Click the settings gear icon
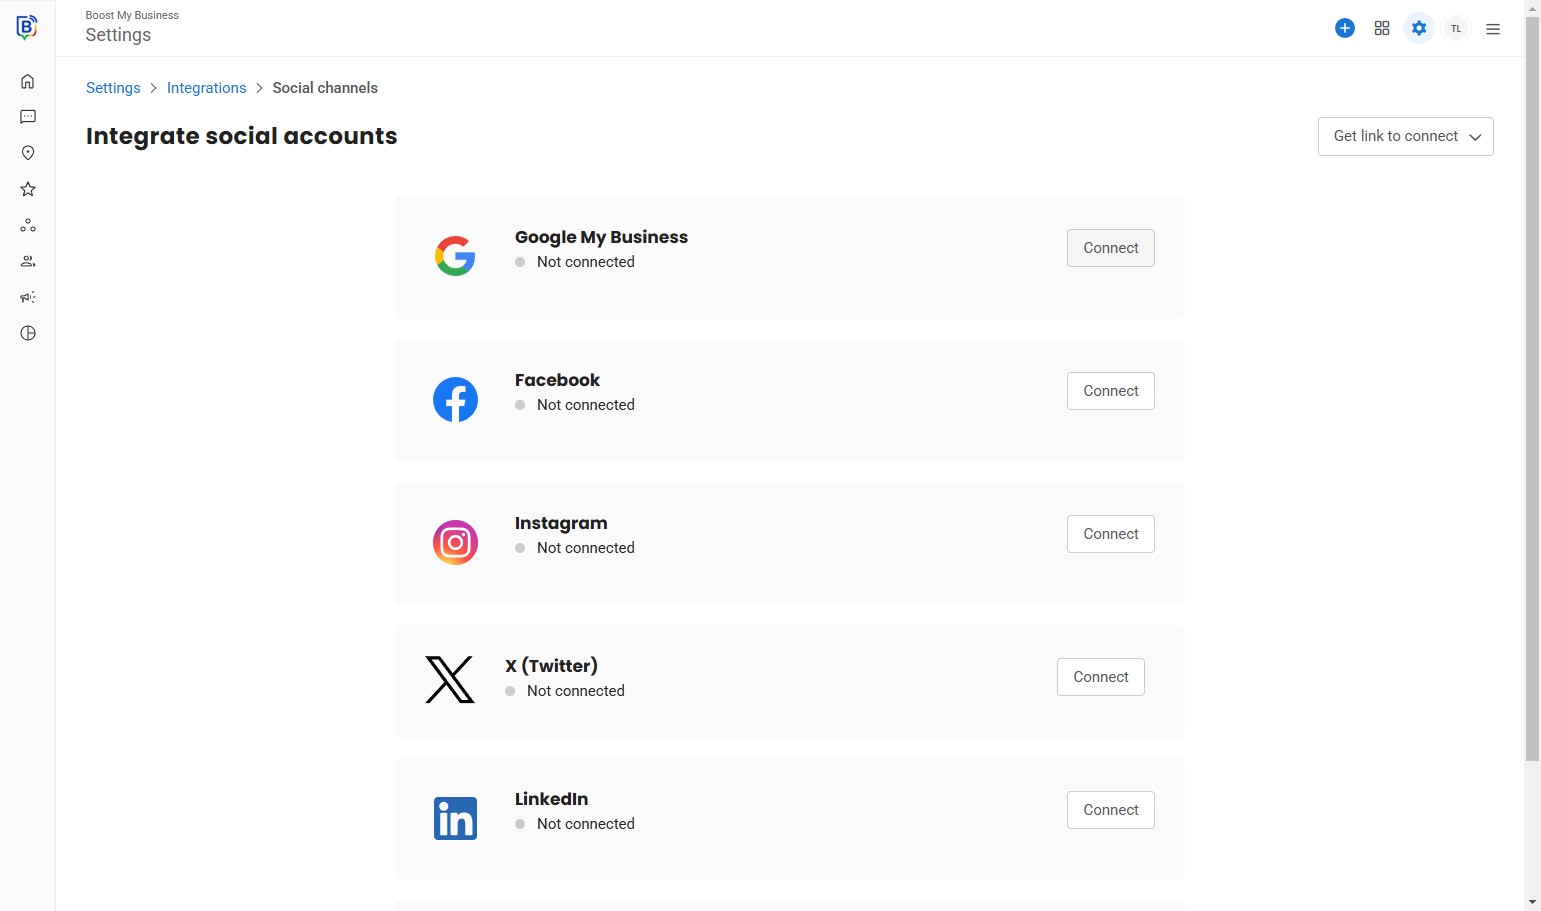This screenshot has height=911, width=1541. 1419,28
